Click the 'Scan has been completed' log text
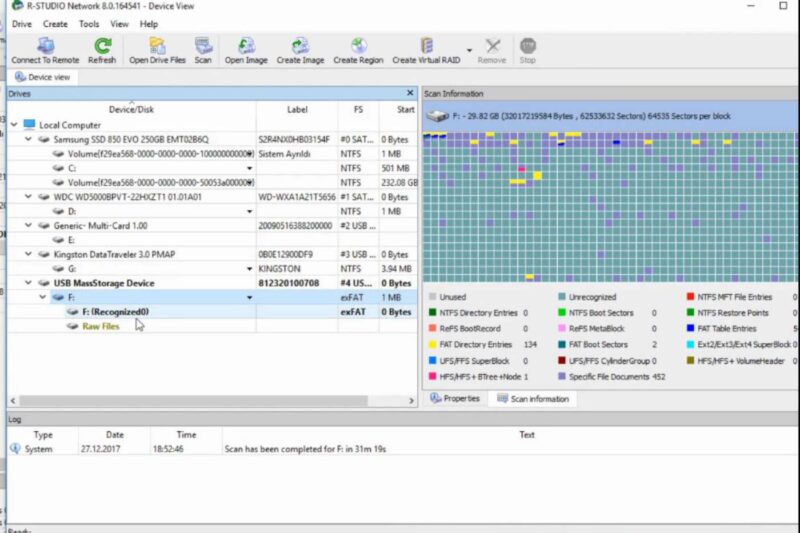Image resolution: width=800 pixels, height=533 pixels. tap(305, 449)
